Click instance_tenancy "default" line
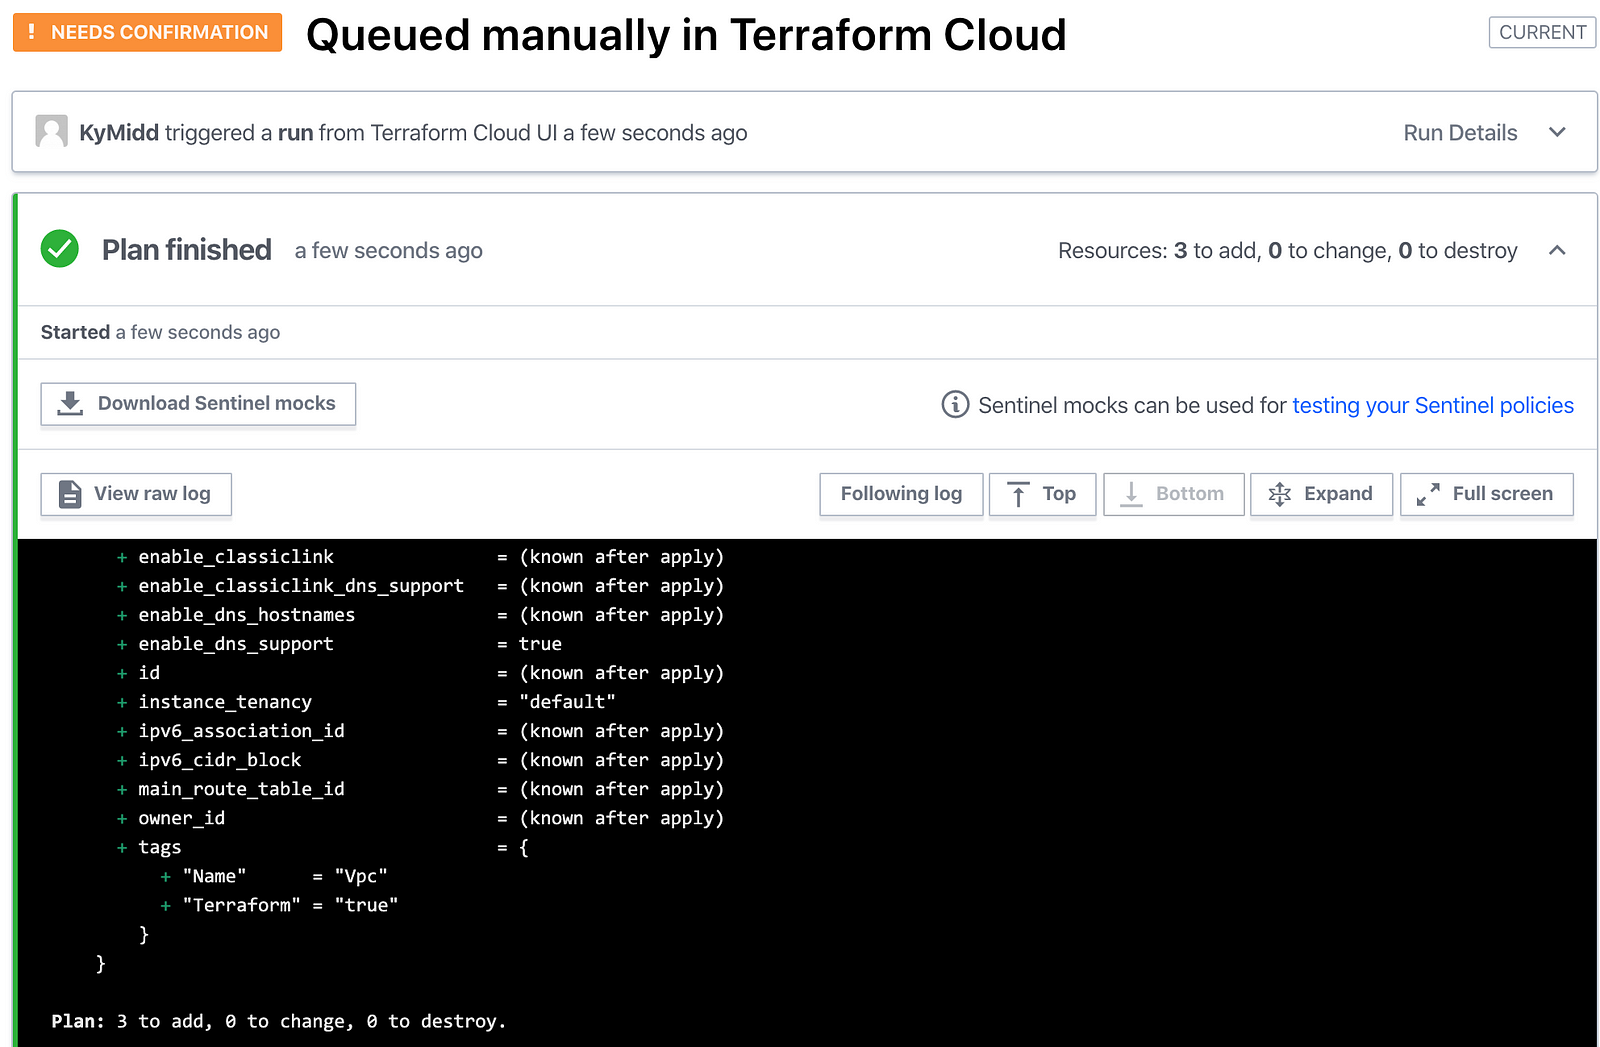Screen dimensions: 1600x1047 (x=366, y=702)
